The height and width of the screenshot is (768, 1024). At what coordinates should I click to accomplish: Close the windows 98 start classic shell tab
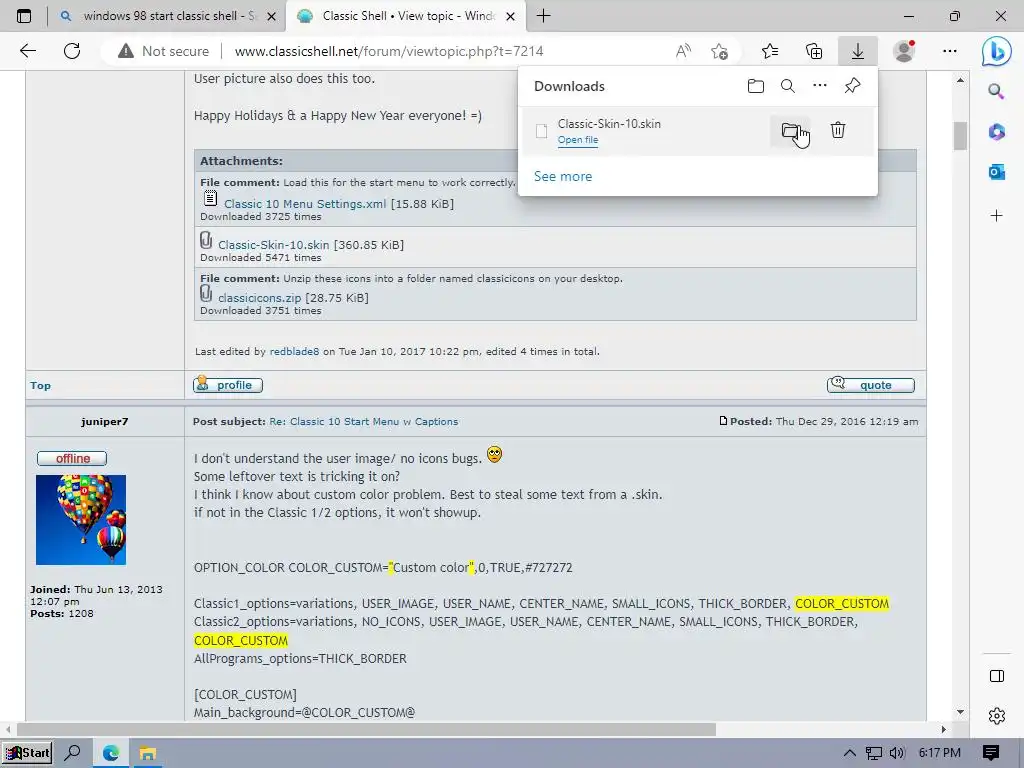coord(272,16)
